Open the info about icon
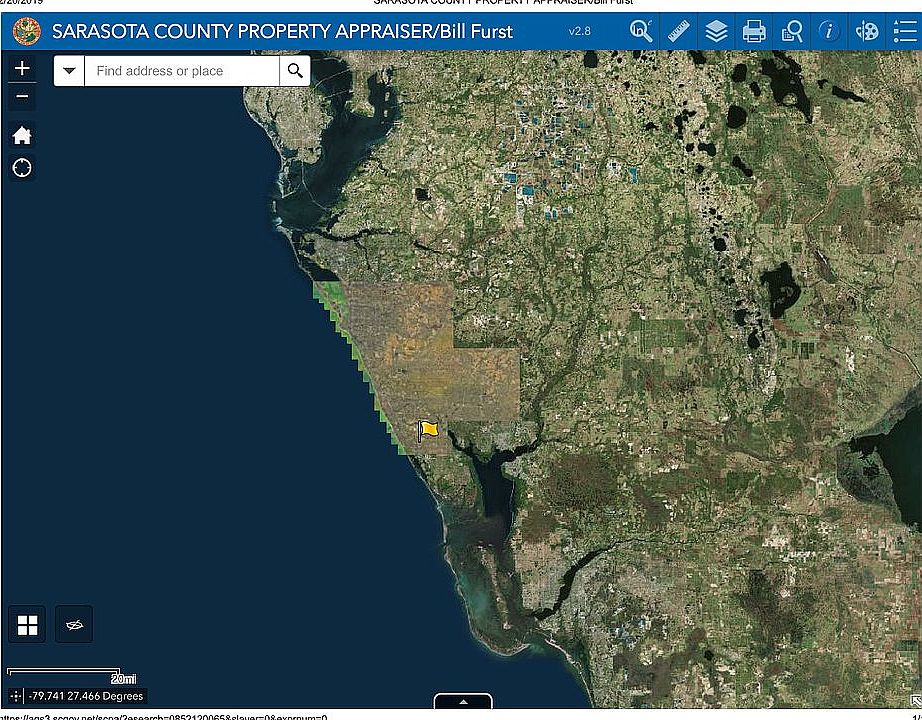This screenshot has width=922, height=720. (829, 31)
